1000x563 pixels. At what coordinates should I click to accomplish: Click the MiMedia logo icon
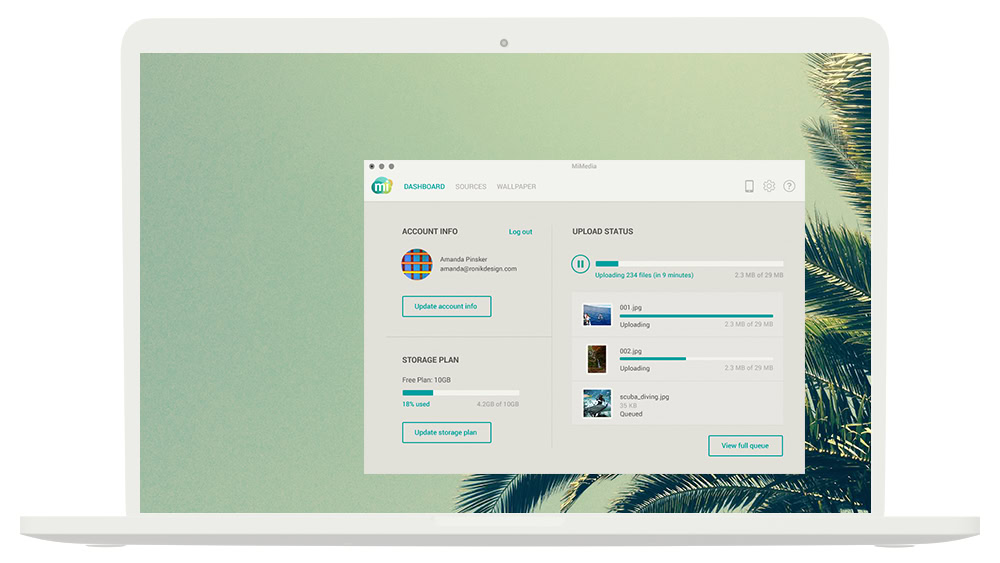(x=382, y=186)
